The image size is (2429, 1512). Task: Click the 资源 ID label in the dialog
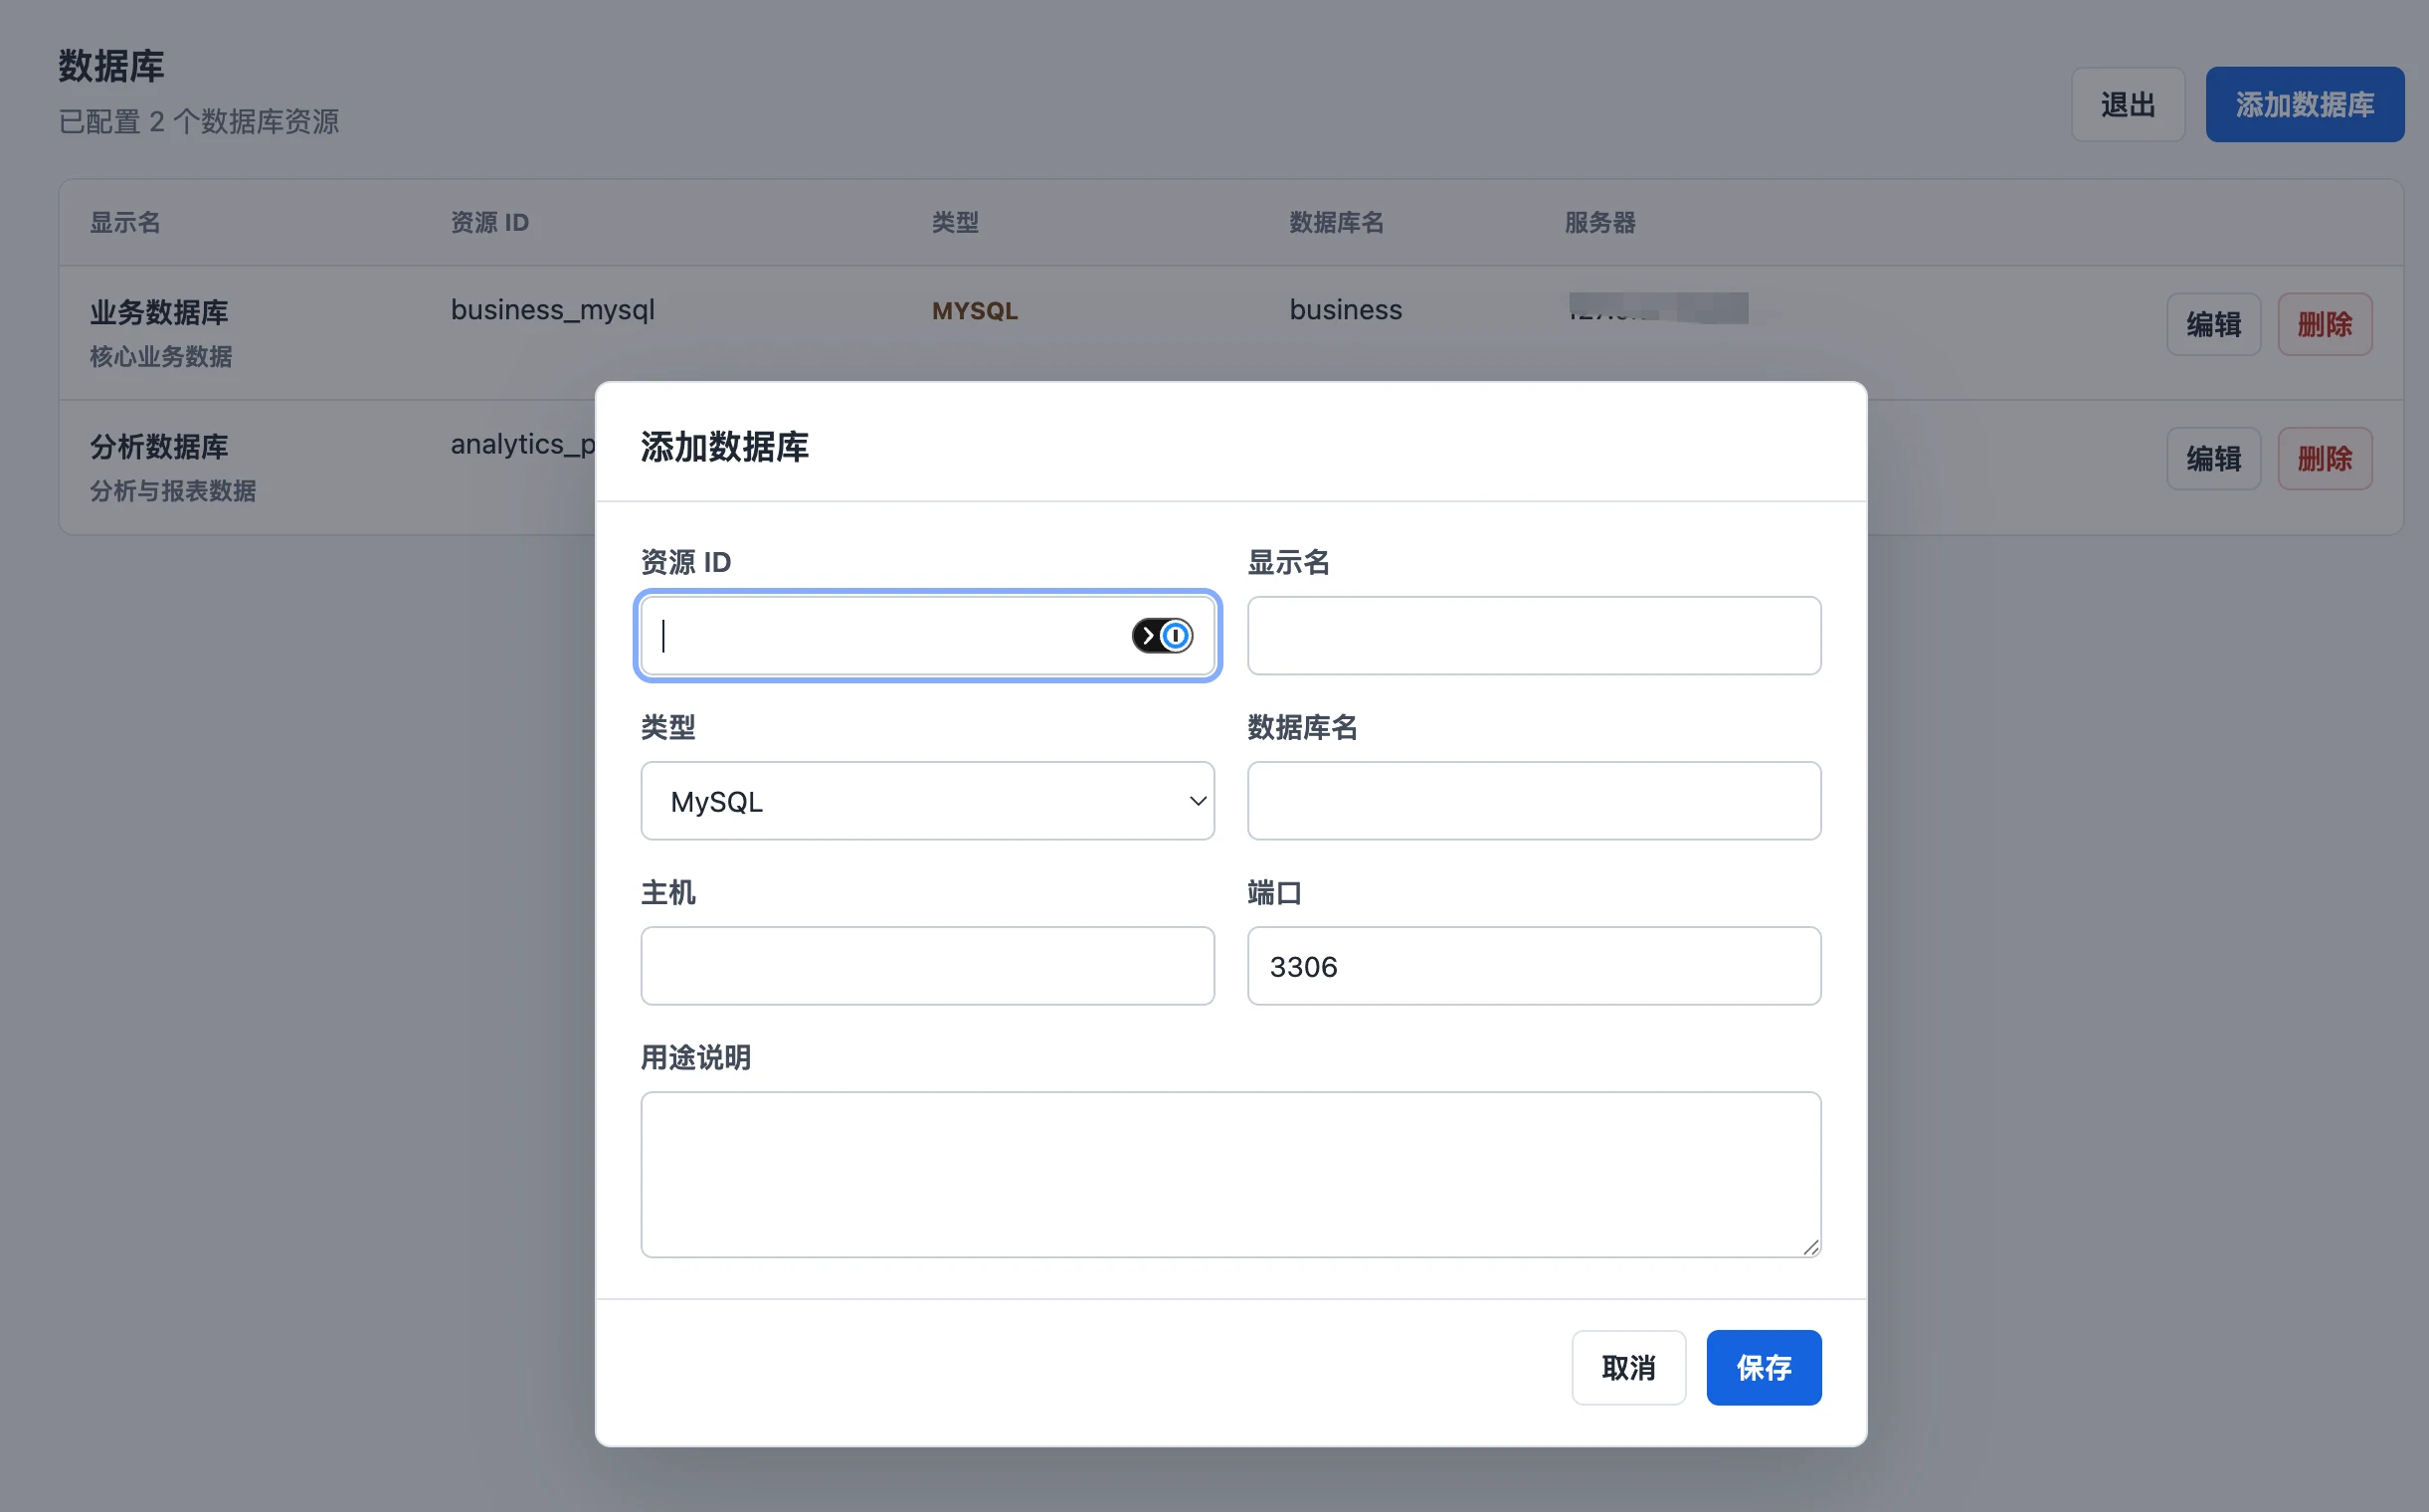686,562
